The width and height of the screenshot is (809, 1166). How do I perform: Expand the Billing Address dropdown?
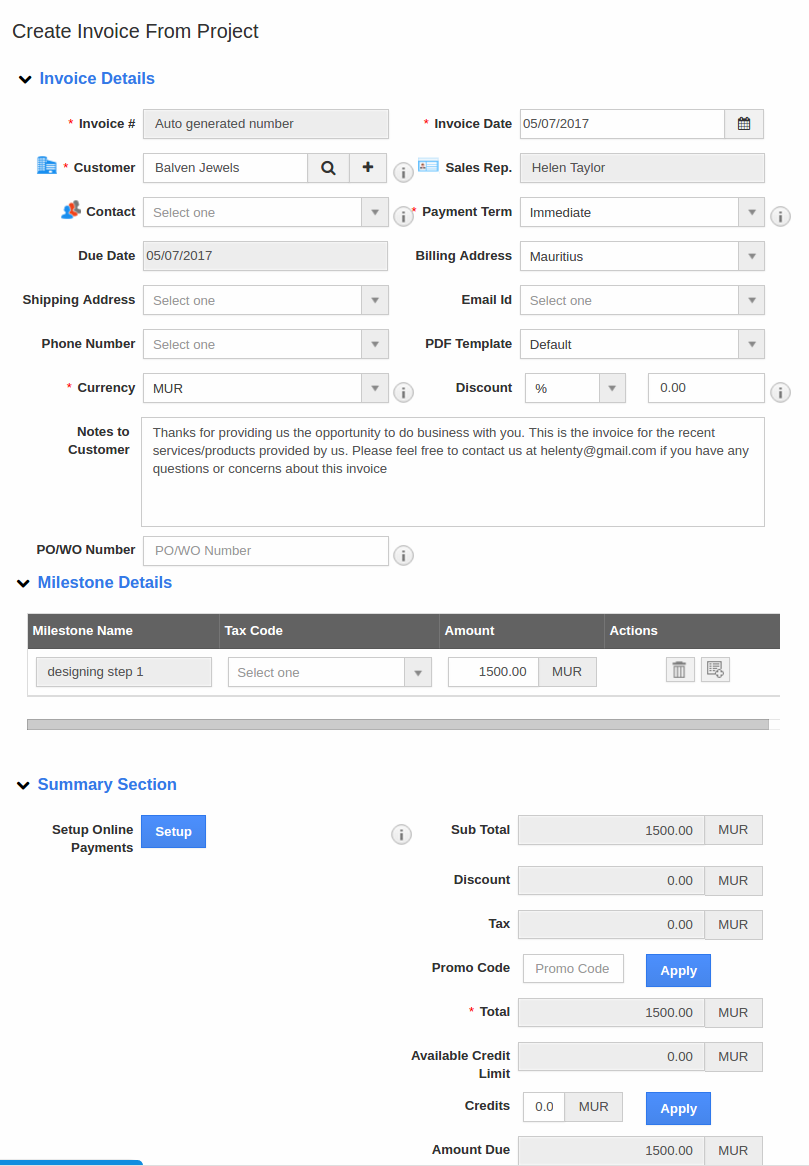click(642, 257)
